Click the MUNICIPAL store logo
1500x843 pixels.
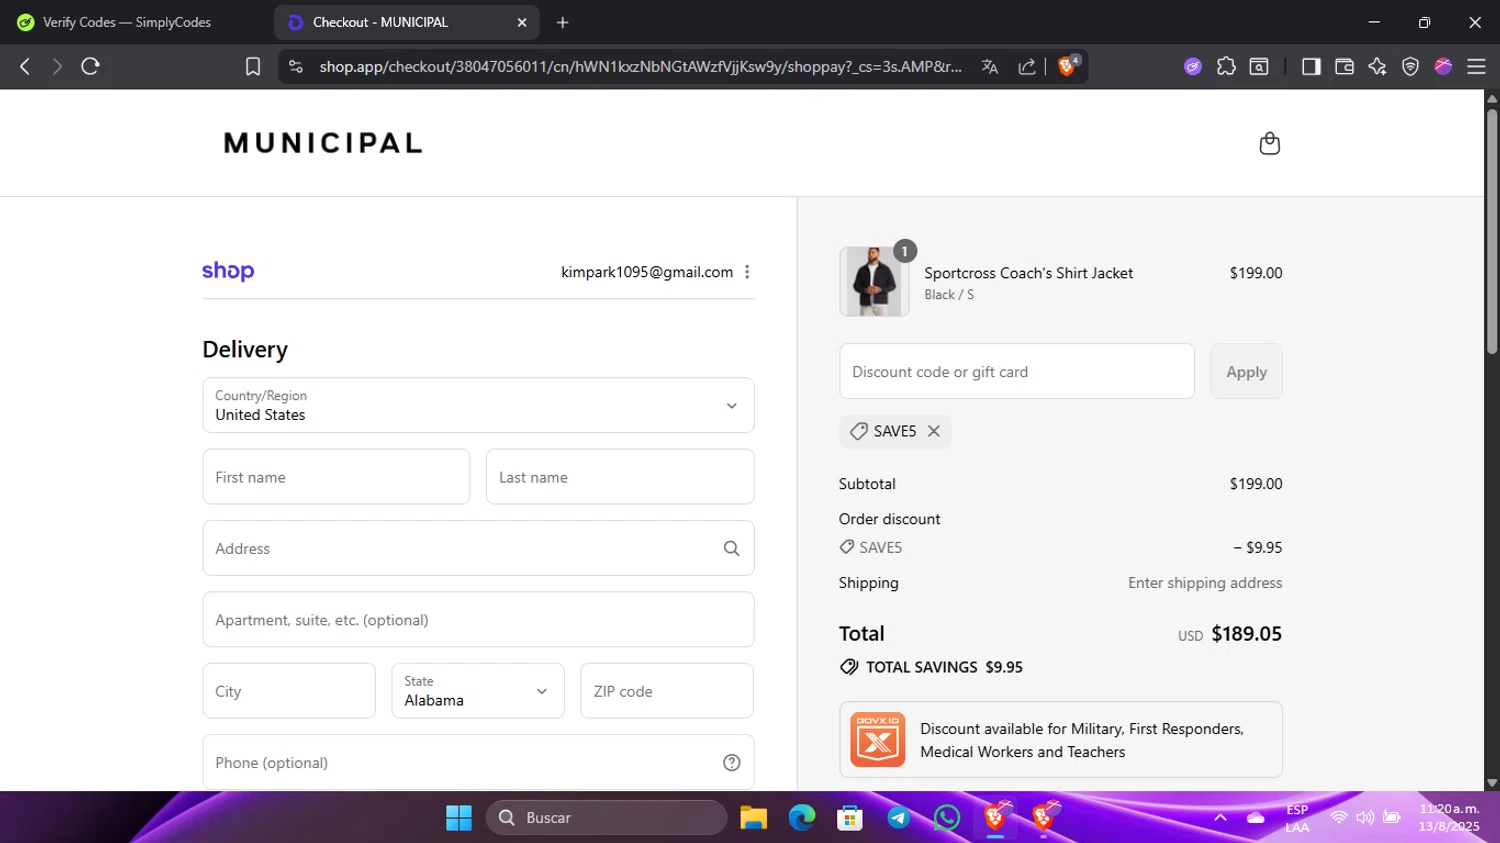point(323,143)
